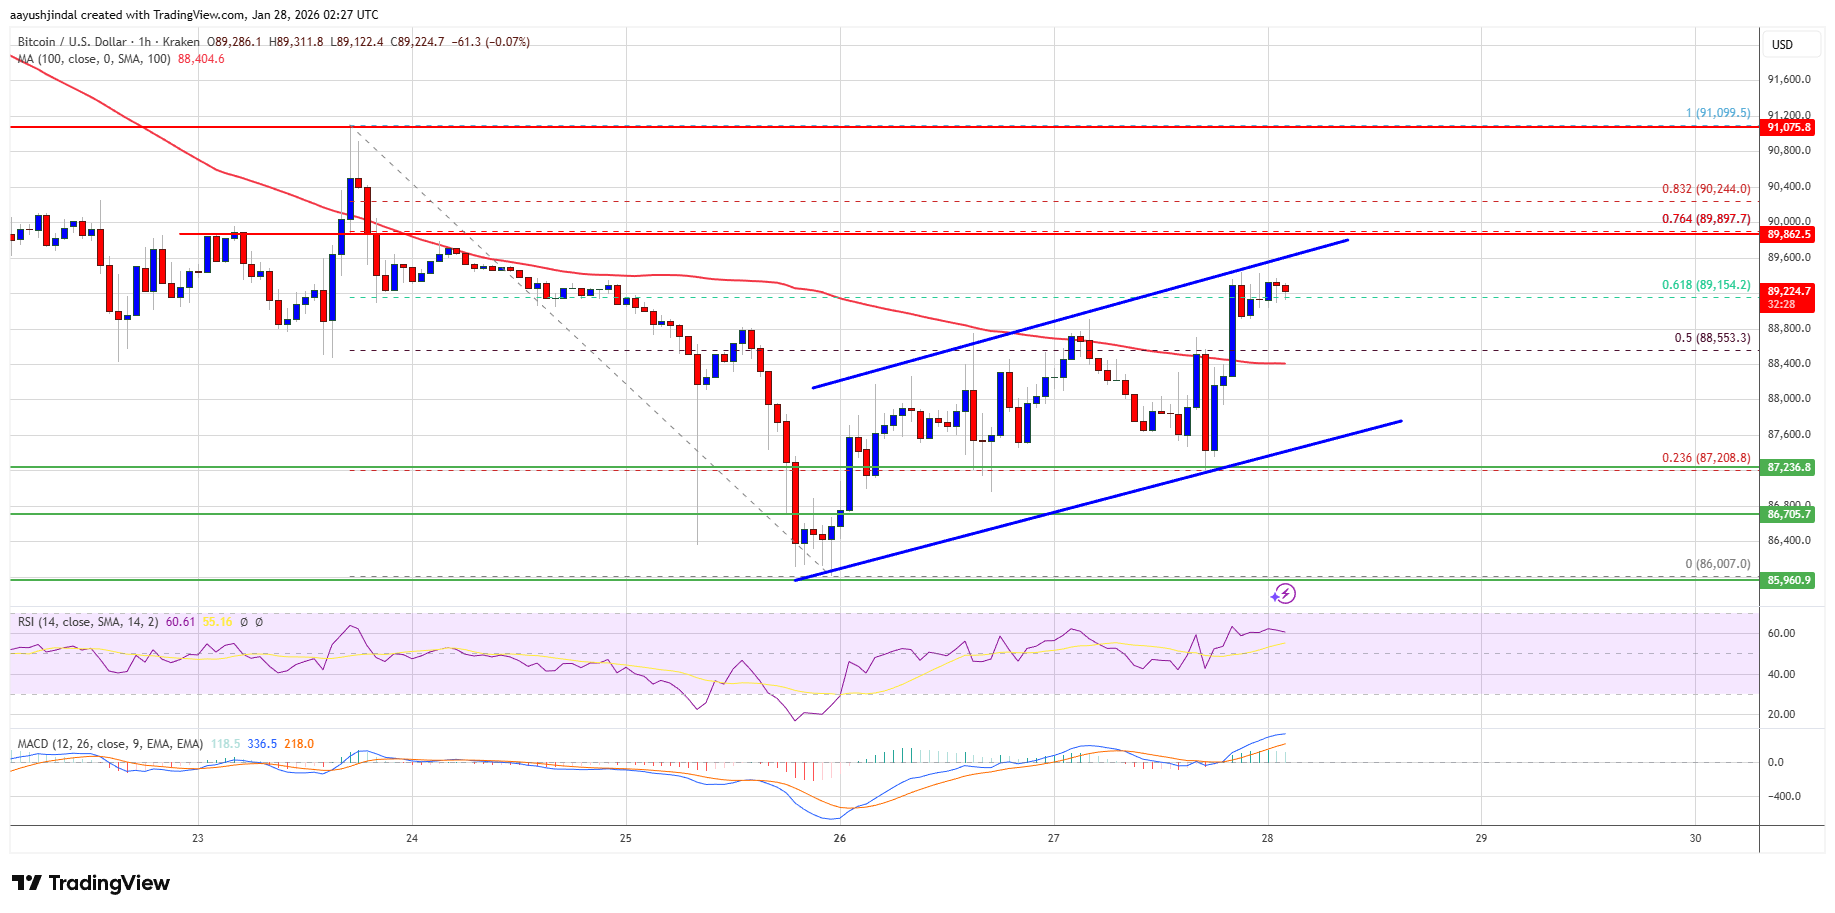Click the red MA value 88,404.6
The width and height of the screenshot is (1835, 913).
[201, 59]
